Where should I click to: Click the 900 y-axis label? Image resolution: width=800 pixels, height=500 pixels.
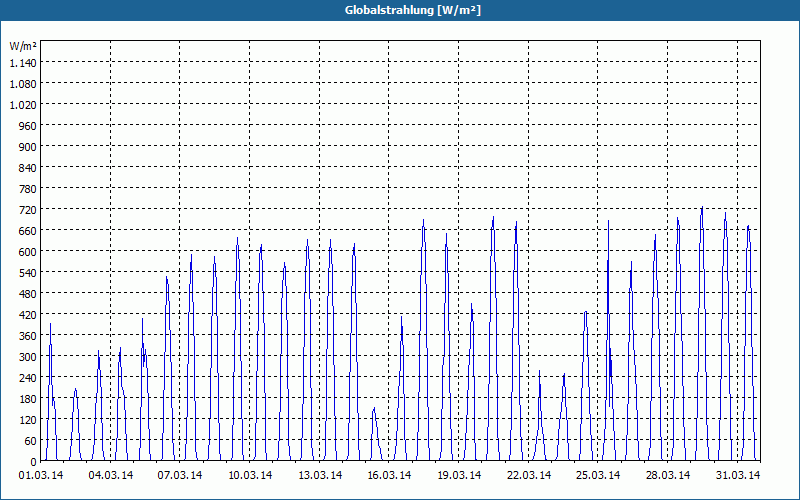[x=28, y=147]
